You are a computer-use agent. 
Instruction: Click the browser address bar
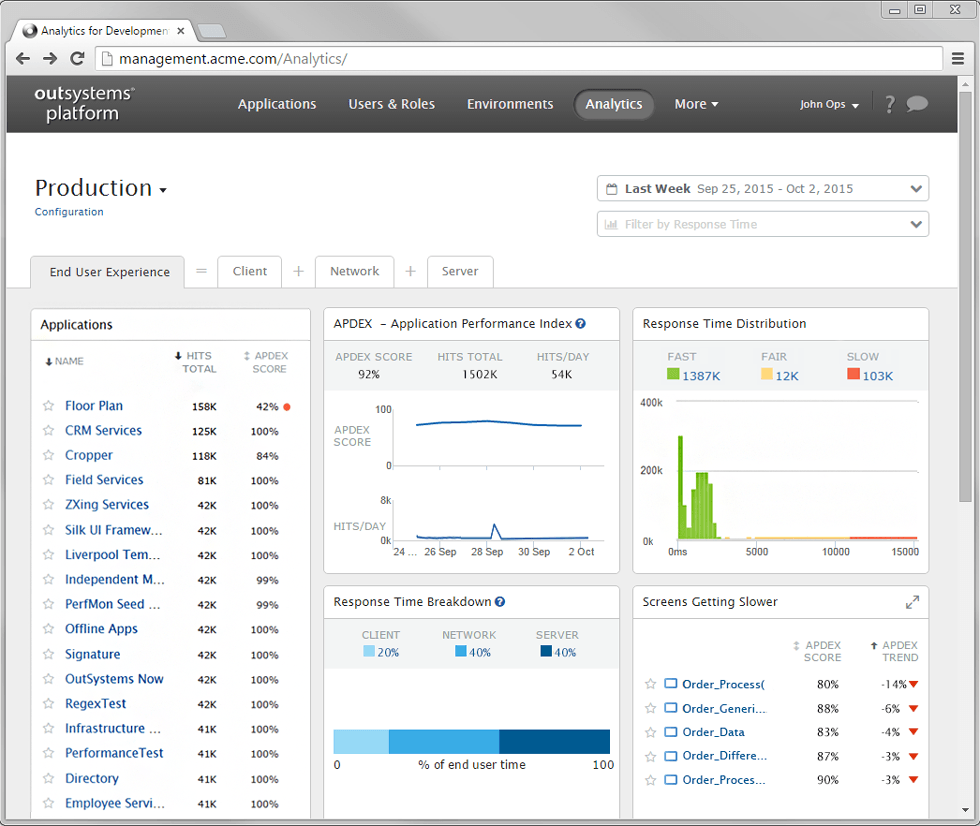(x=520, y=59)
